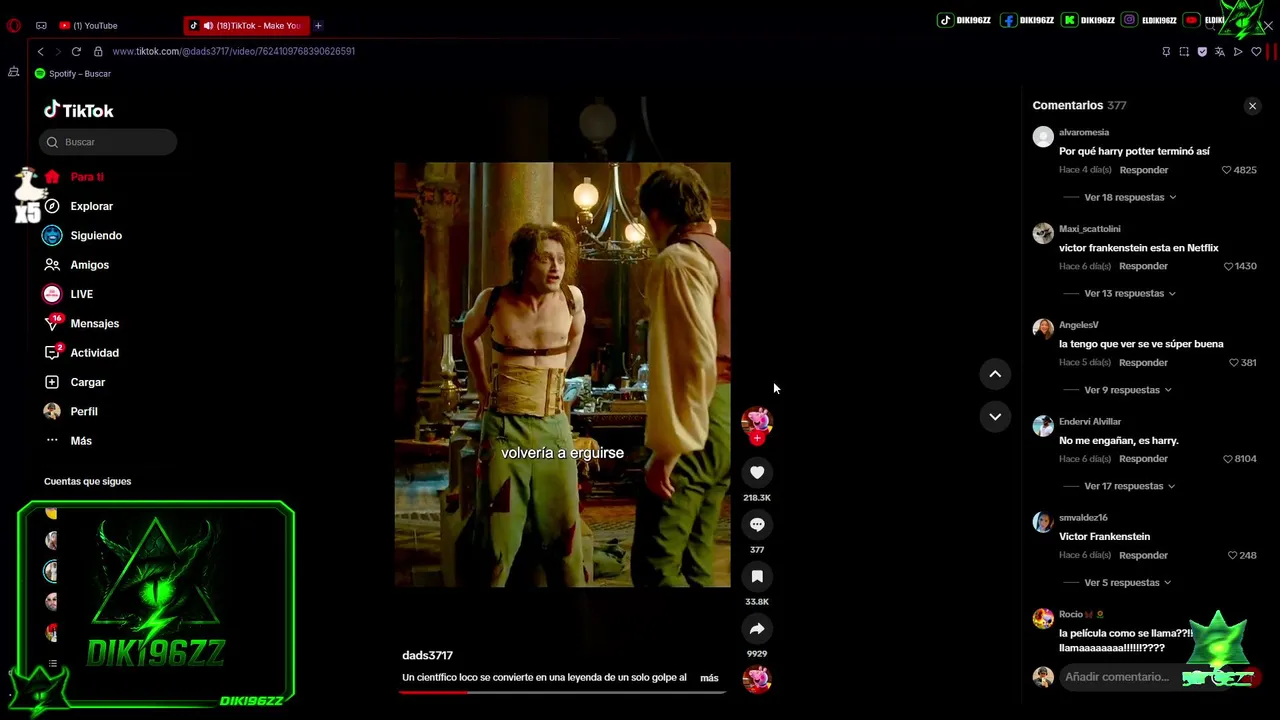Click the video progress bar

(x=562, y=691)
